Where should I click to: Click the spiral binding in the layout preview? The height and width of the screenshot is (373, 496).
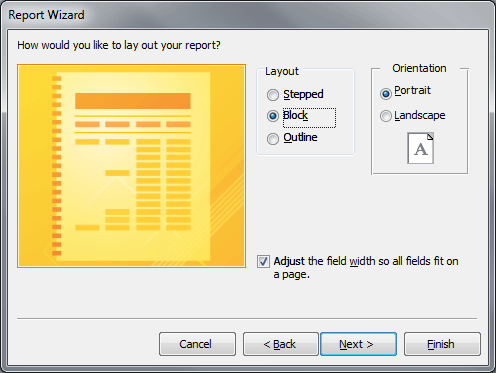57,166
